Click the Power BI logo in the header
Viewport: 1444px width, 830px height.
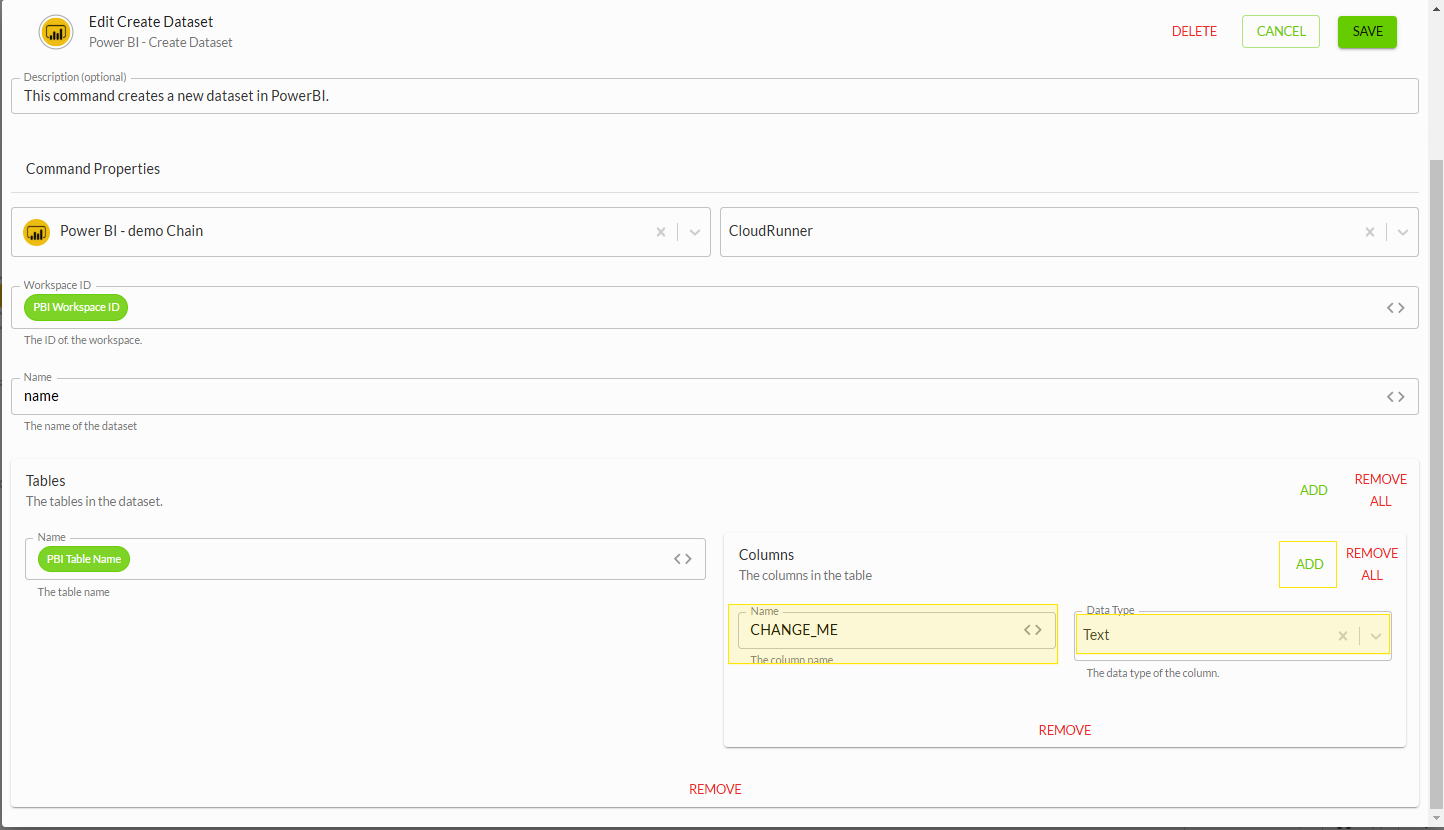[56, 32]
